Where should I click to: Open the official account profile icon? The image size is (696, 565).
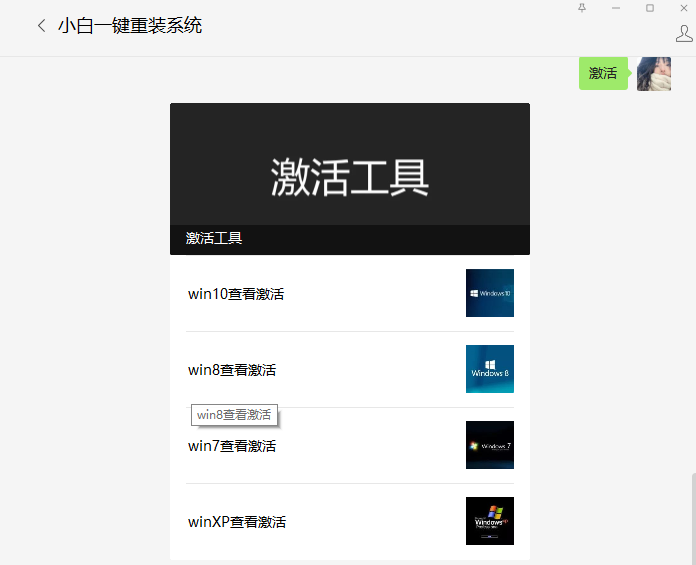point(684,34)
